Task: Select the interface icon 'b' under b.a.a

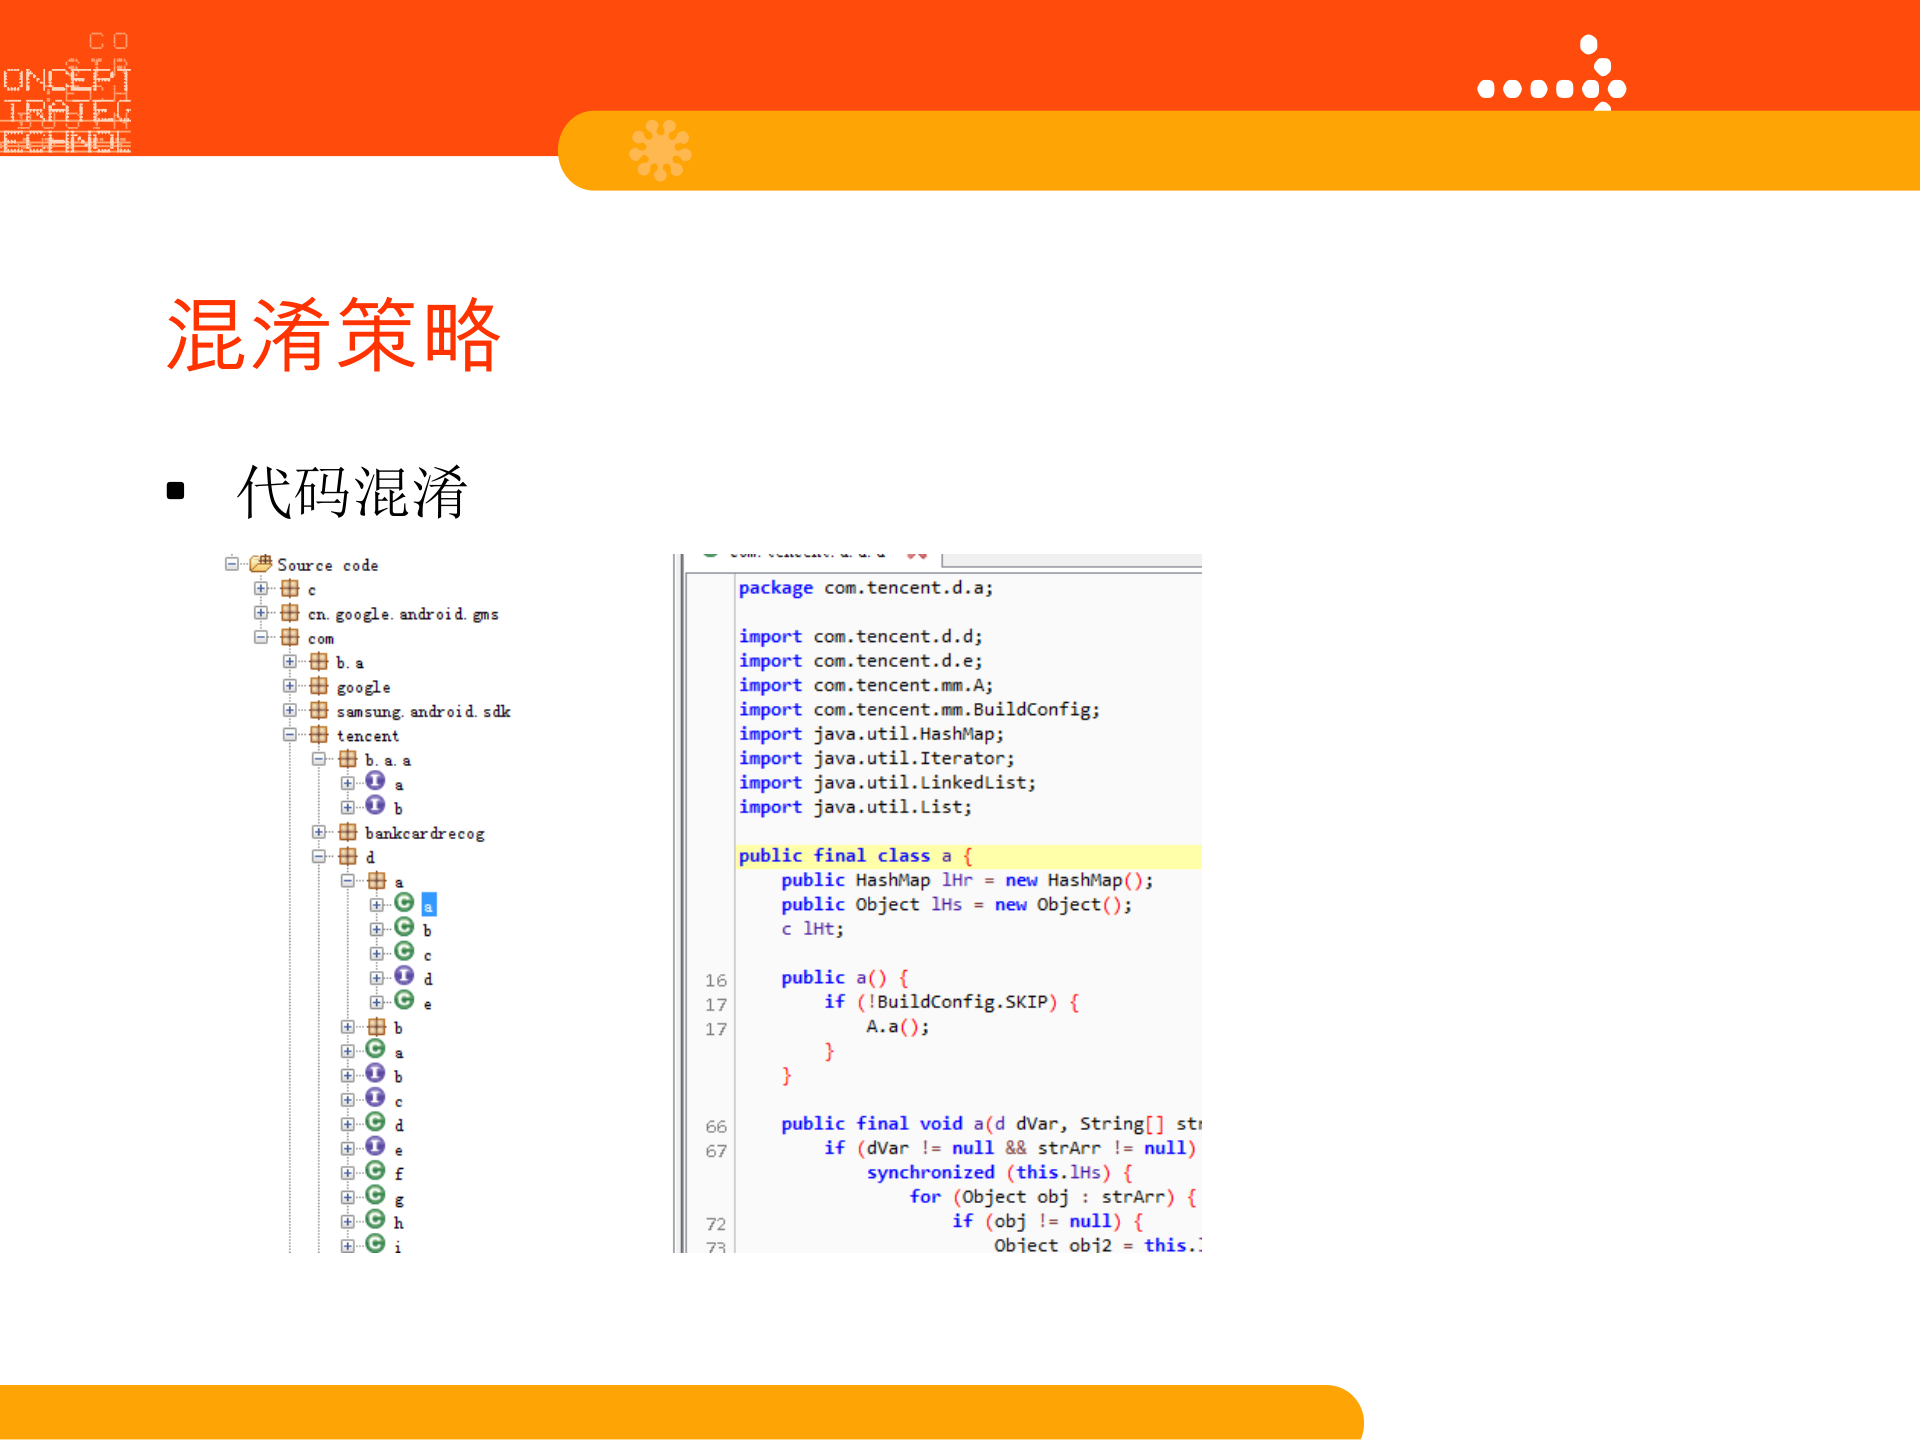Action: point(375,806)
